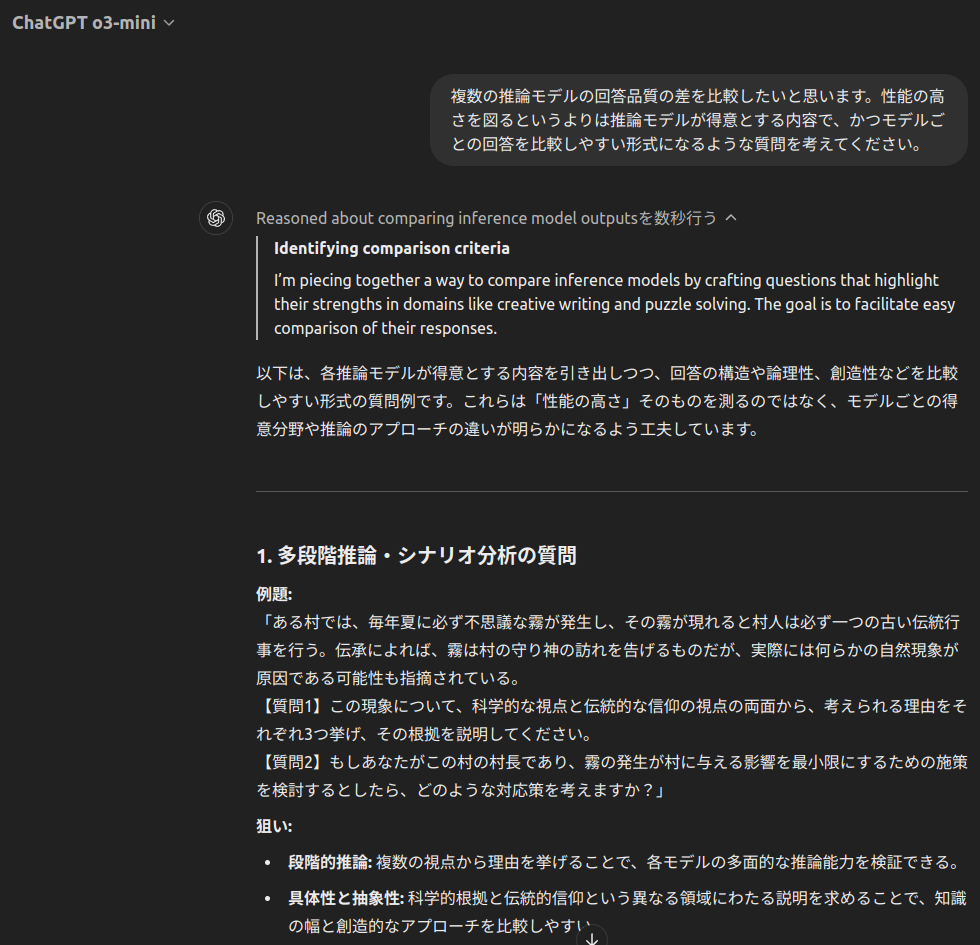Click the line beginning 【質問1】この現象について

coord(612,720)
